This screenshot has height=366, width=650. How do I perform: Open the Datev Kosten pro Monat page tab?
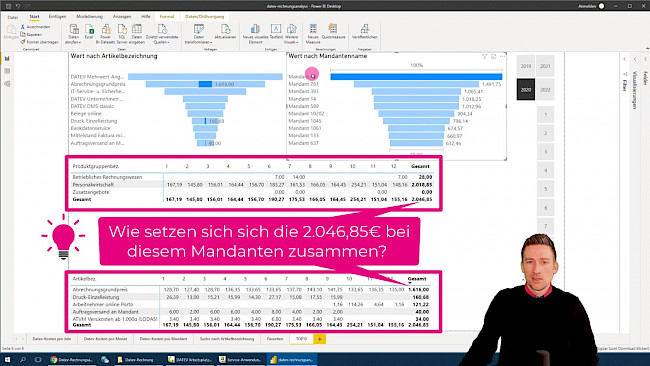[105, 339]
